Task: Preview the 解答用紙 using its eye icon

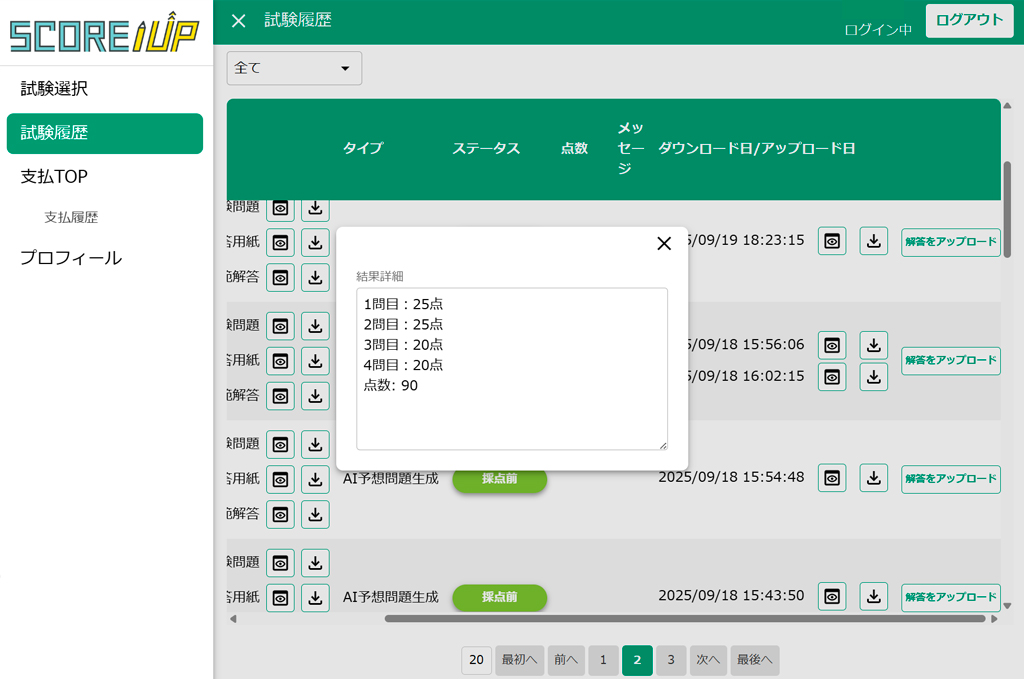Action: pos(280,242)
